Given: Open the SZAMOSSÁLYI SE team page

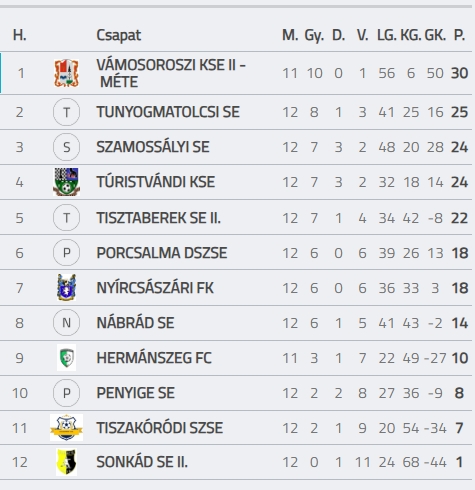Looking at the screenshot, I should click(153, 147).
